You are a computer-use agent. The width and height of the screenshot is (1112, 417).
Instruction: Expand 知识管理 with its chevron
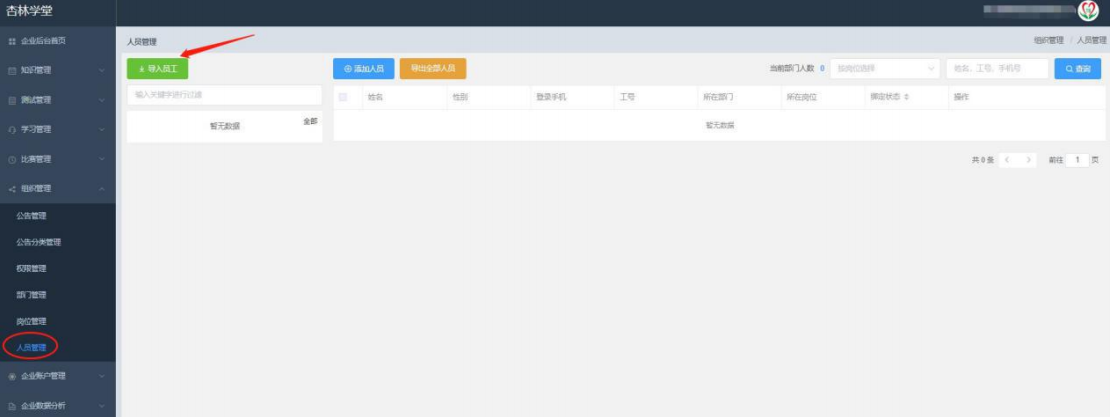(x=102, y=71)
